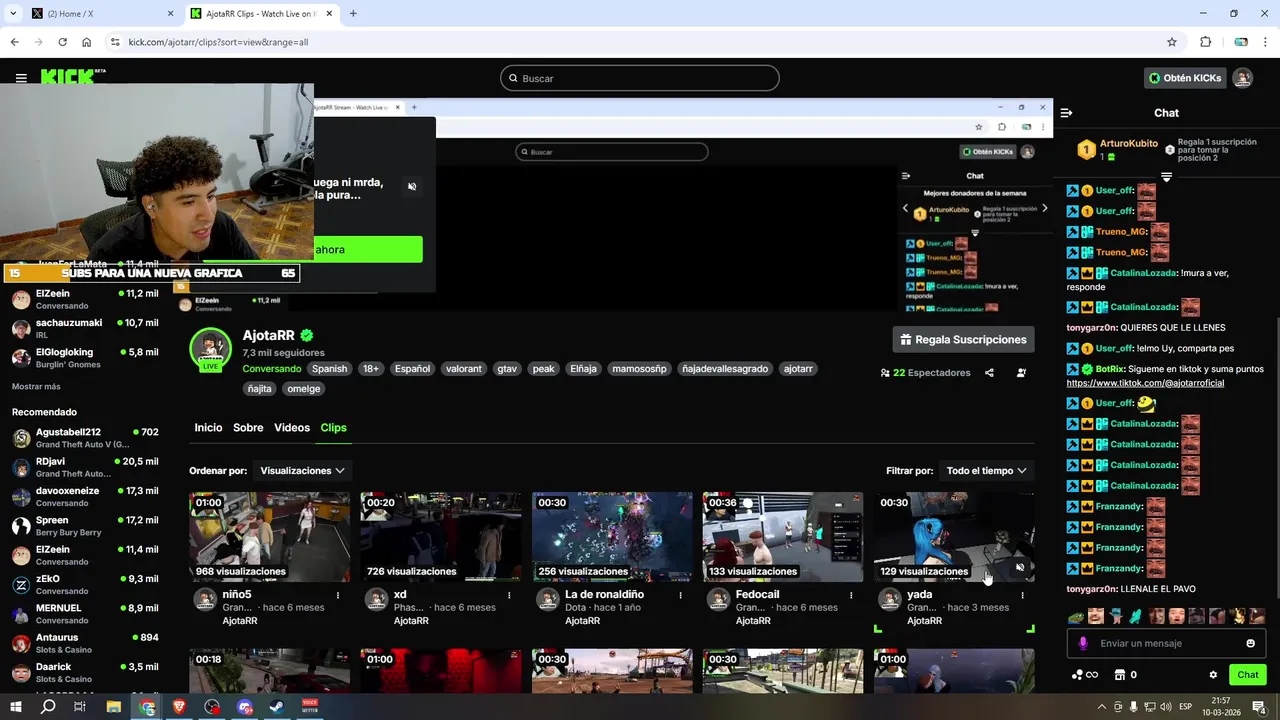Viewport: 1280px width, 720px height.
Task: Reload the page in browser toolbar
Action: coord(62,42)
